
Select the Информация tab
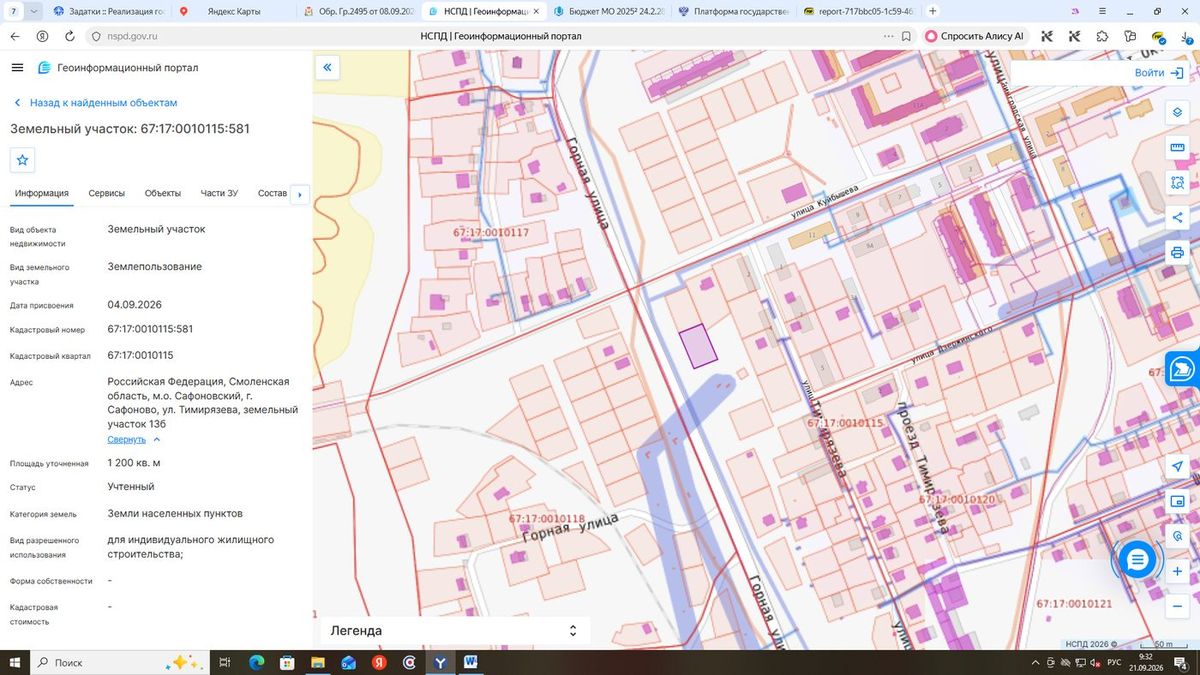[42, 193]
